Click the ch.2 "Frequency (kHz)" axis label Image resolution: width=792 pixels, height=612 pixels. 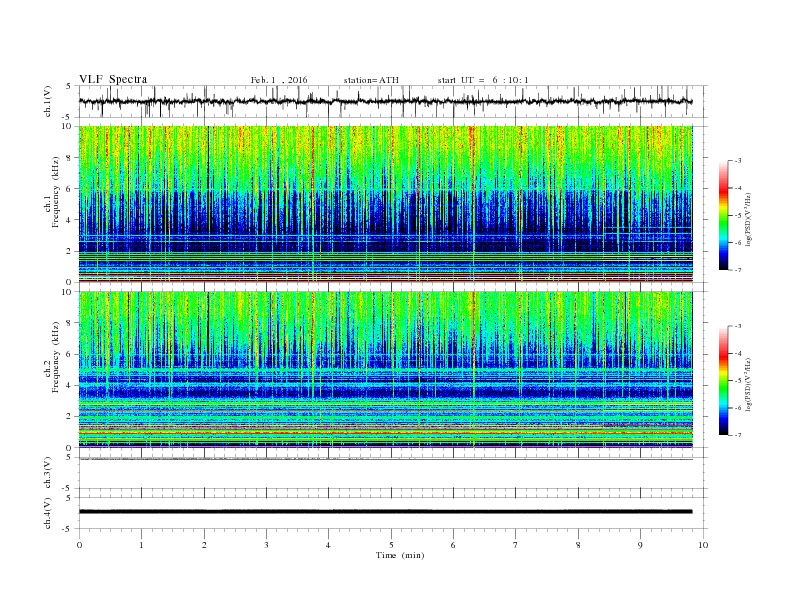click(56, 357)
